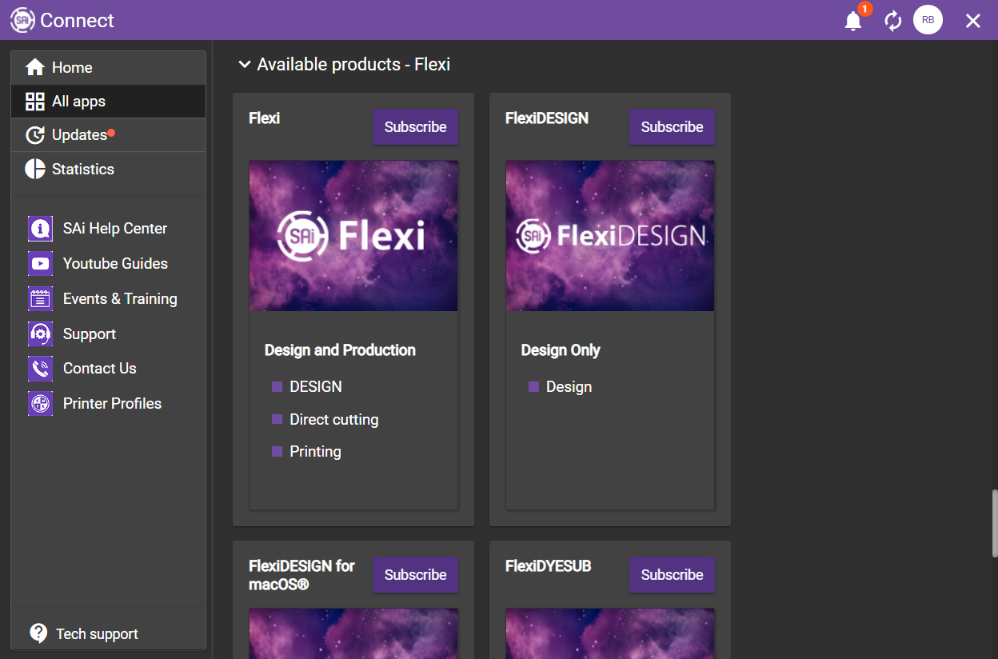Open SAi Help Center info icon

pos(39,228)
